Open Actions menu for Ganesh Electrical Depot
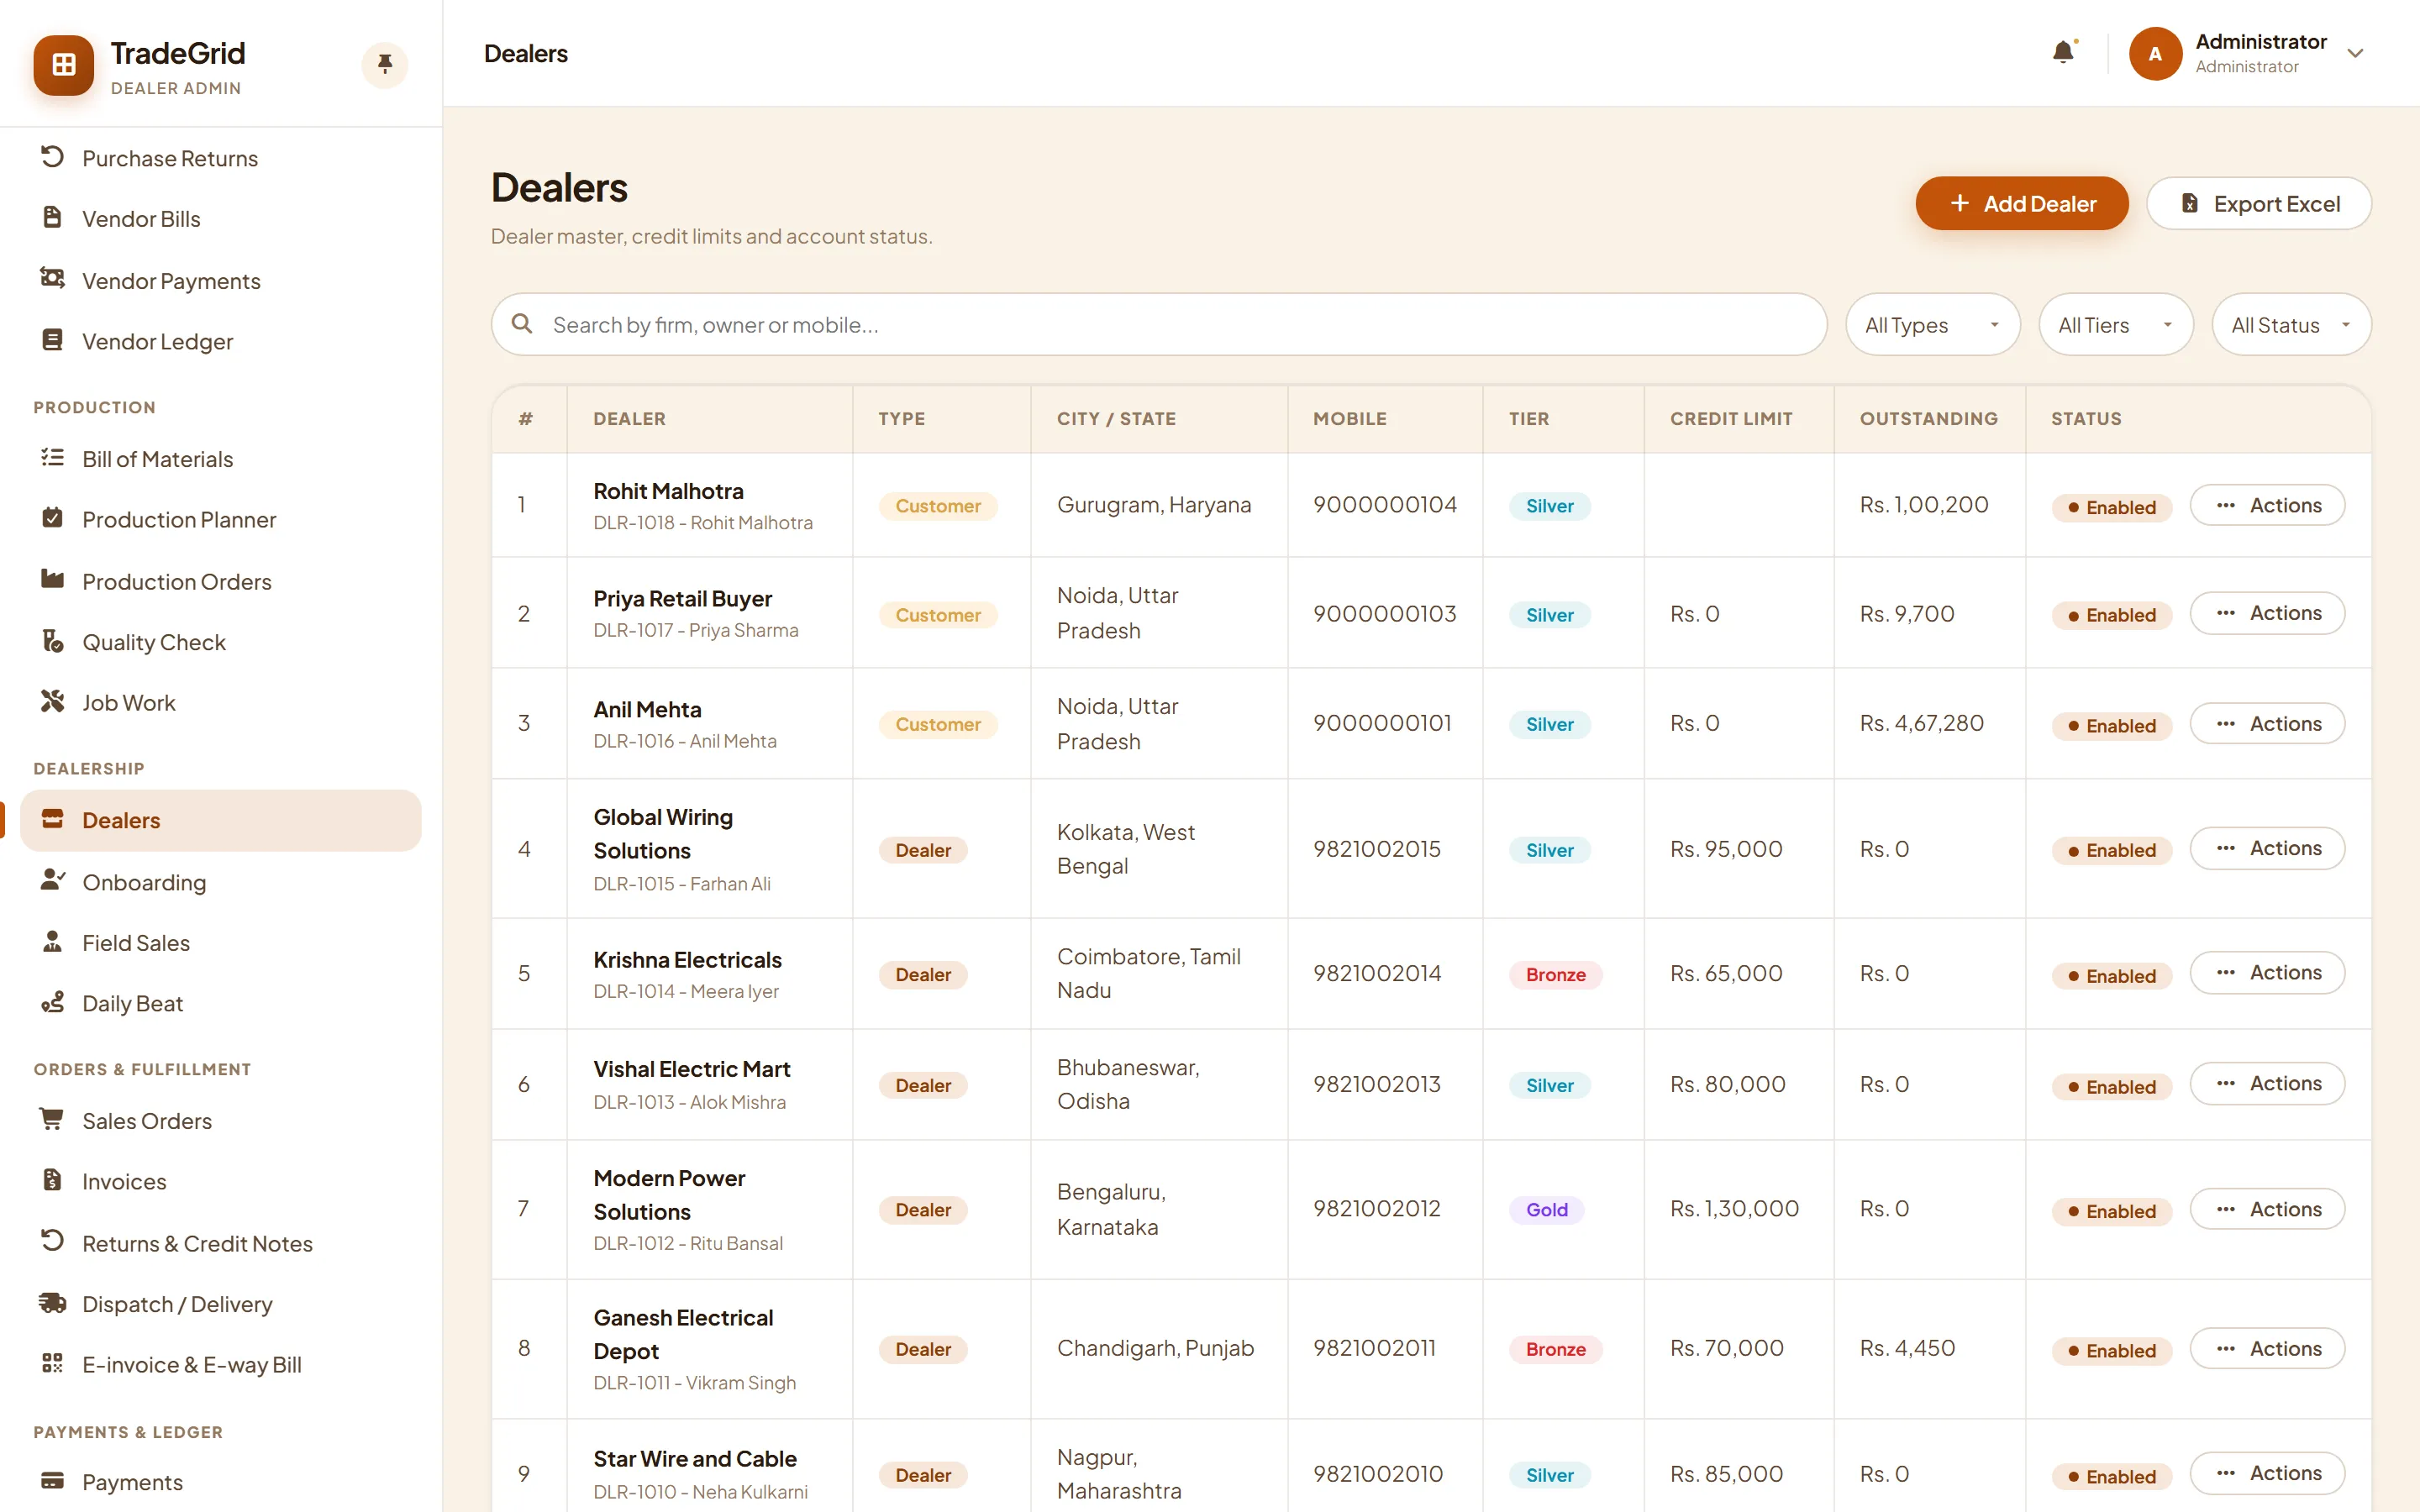The height and width of the screenshot is (1512, 2420). (2267, 1349)
